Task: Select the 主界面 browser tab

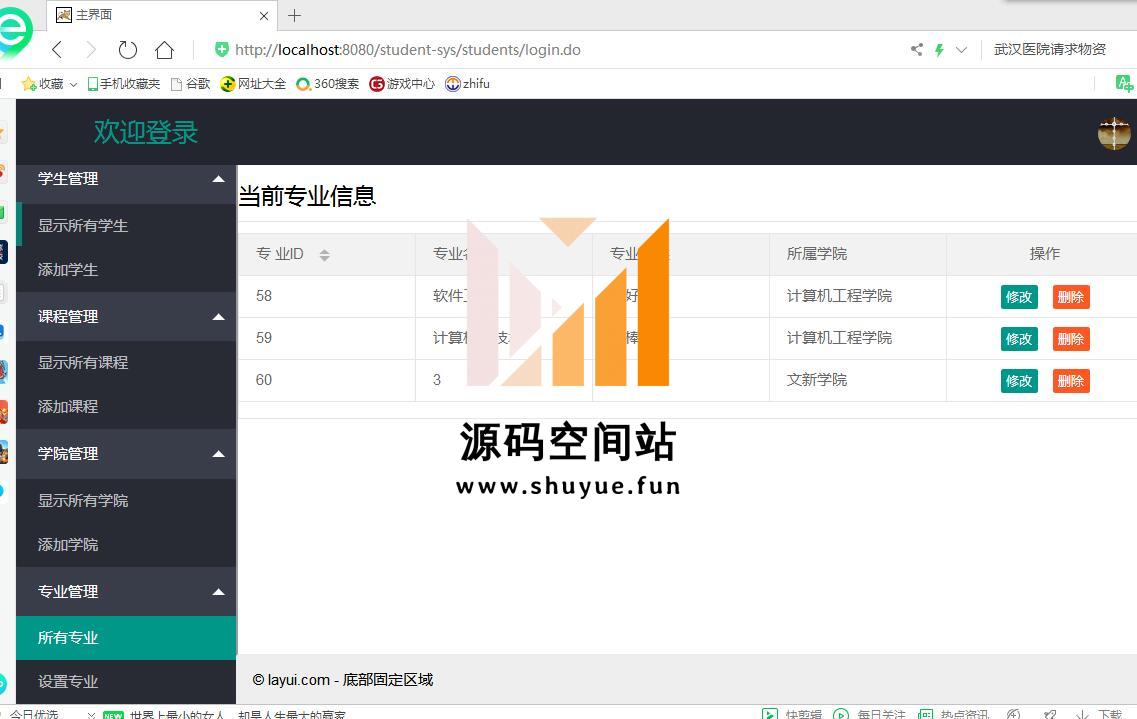Action: [x=163, y=15]
